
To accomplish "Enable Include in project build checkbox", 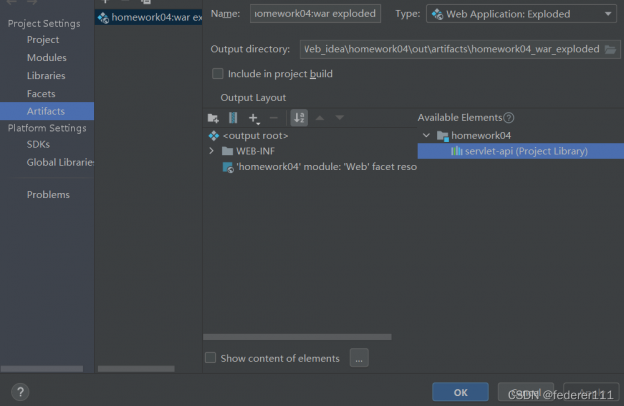I will click(x=218, y=74).
